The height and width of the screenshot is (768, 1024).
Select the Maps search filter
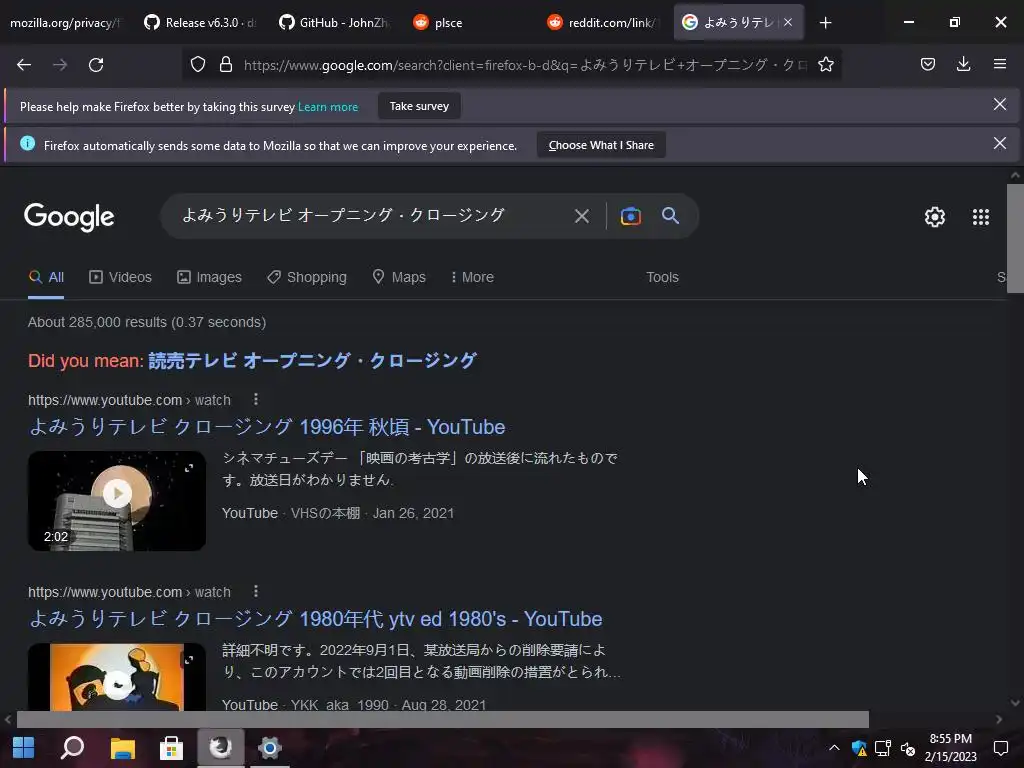point(398,278)
